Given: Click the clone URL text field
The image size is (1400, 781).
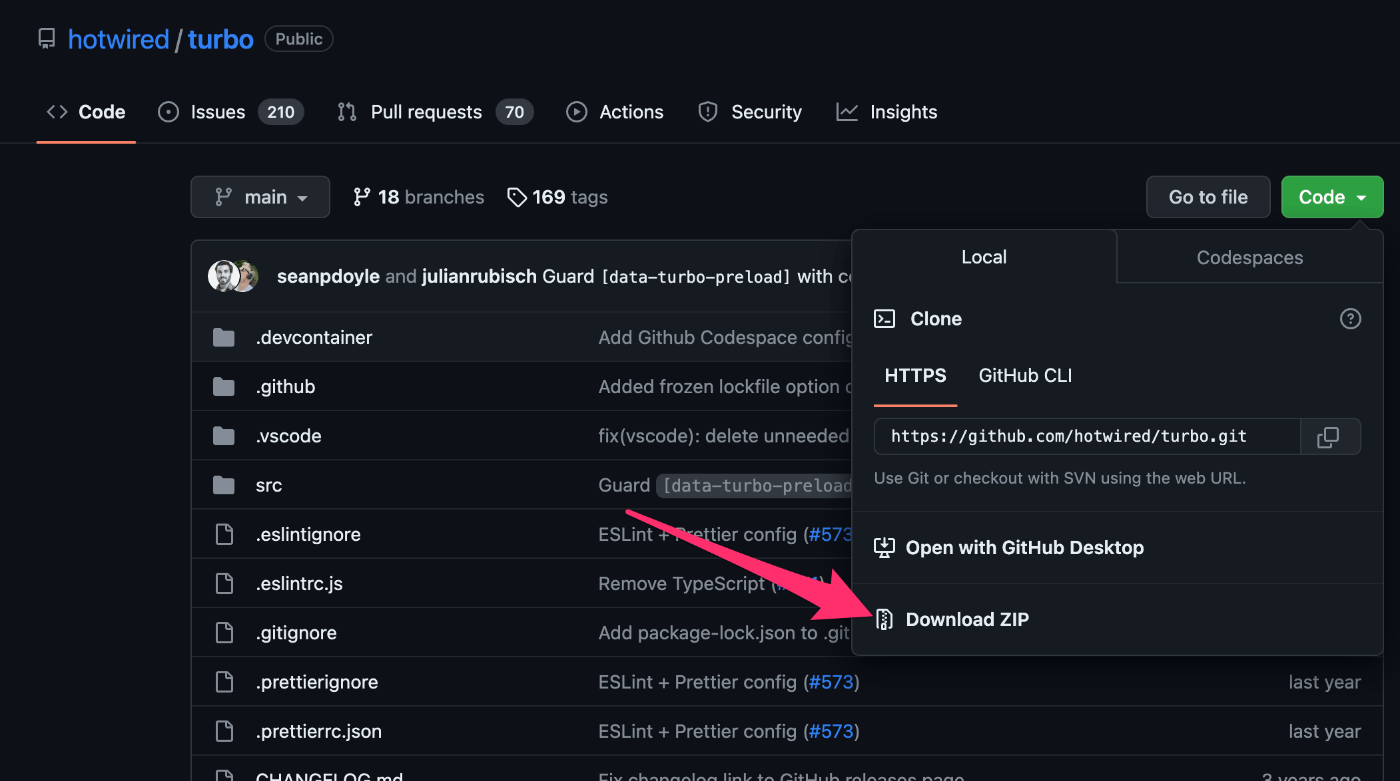Looking at the screenshot, I should pos(1087,437).
